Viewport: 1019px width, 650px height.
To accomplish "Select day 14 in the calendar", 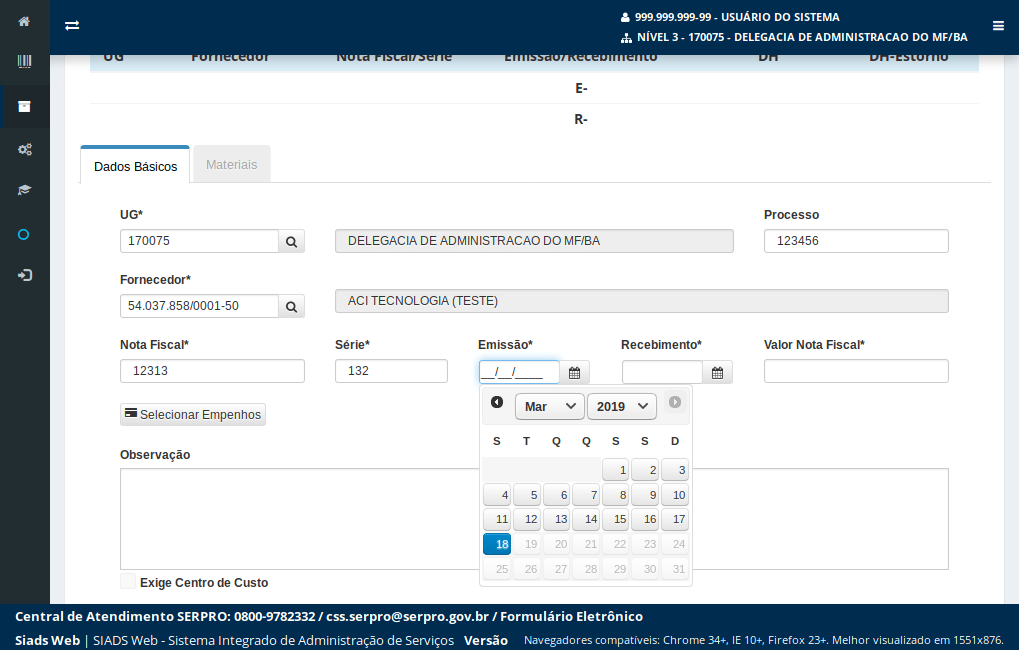I will [x=586, y=519].
